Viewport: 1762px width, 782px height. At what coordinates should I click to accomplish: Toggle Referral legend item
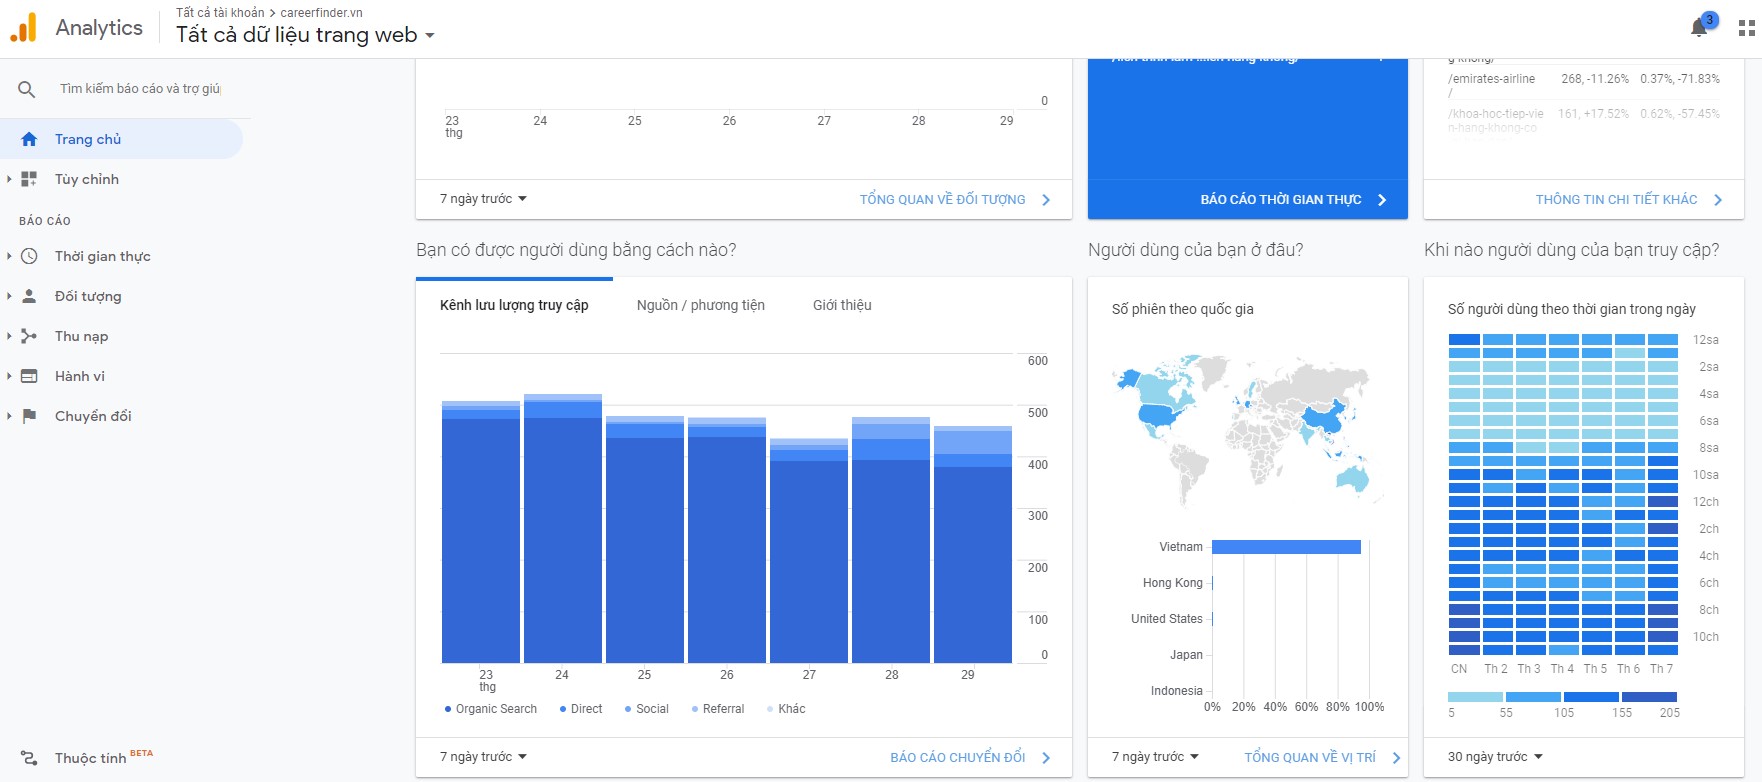[x=718, y=709]
